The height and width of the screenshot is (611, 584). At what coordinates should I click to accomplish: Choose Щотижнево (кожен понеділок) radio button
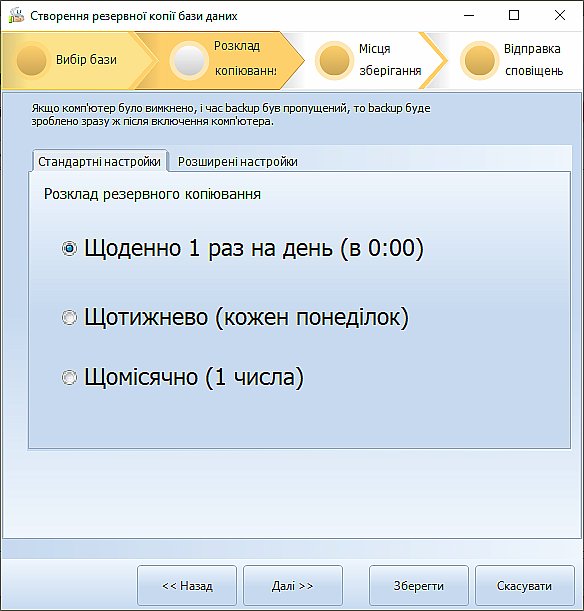tap(69, 317)
